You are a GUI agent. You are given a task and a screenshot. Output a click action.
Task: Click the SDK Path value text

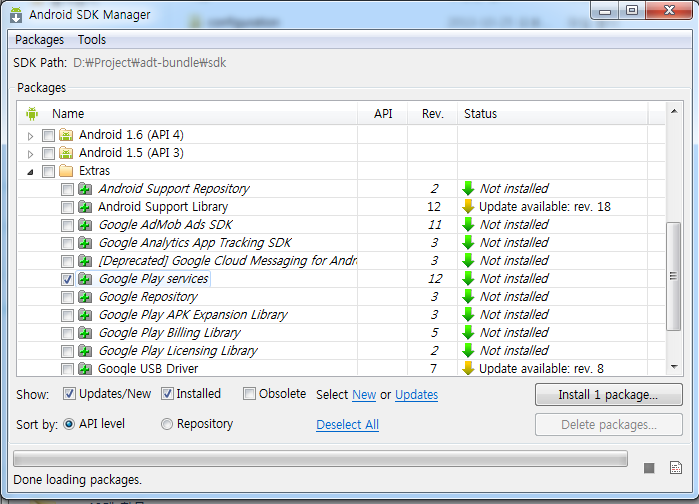150,63
